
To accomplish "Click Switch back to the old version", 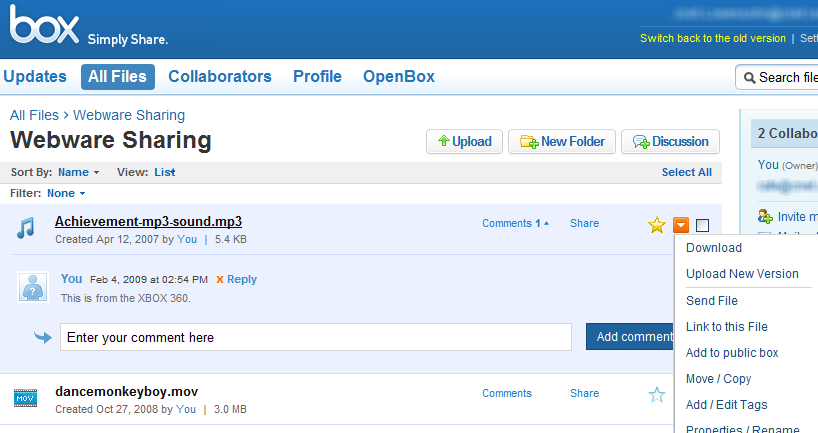I will pyautogui.click(x=712, y=38).
